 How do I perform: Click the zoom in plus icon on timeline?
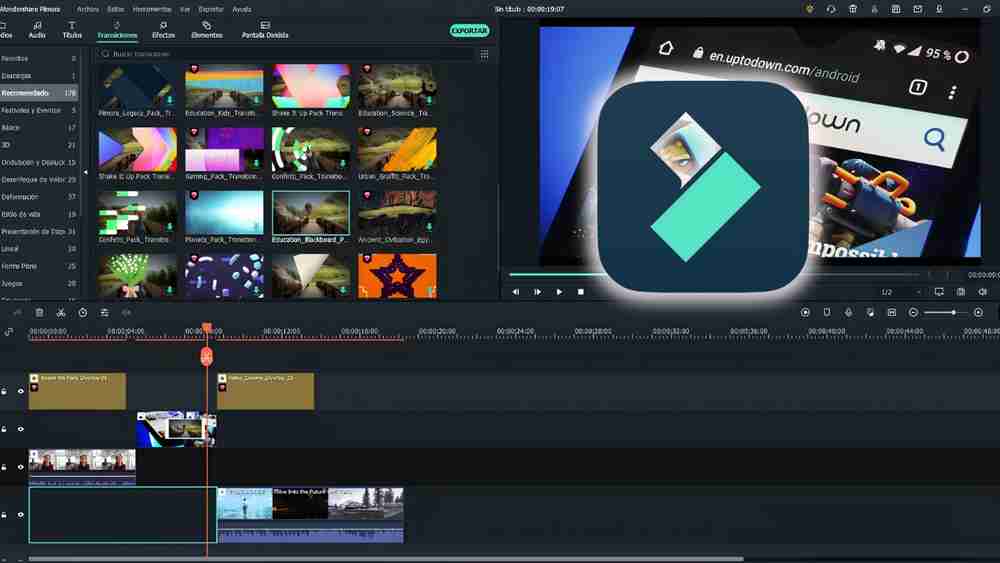coord(978,312)
